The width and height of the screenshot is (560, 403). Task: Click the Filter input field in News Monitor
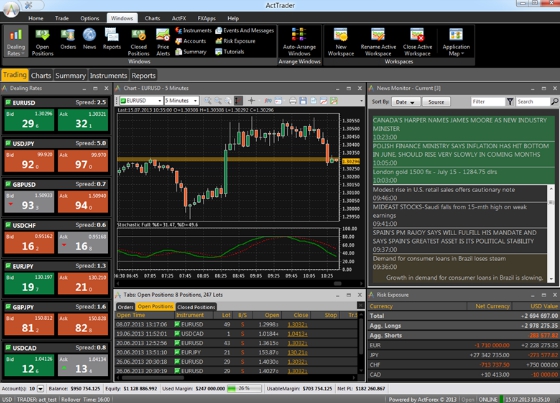click(488, 102)
